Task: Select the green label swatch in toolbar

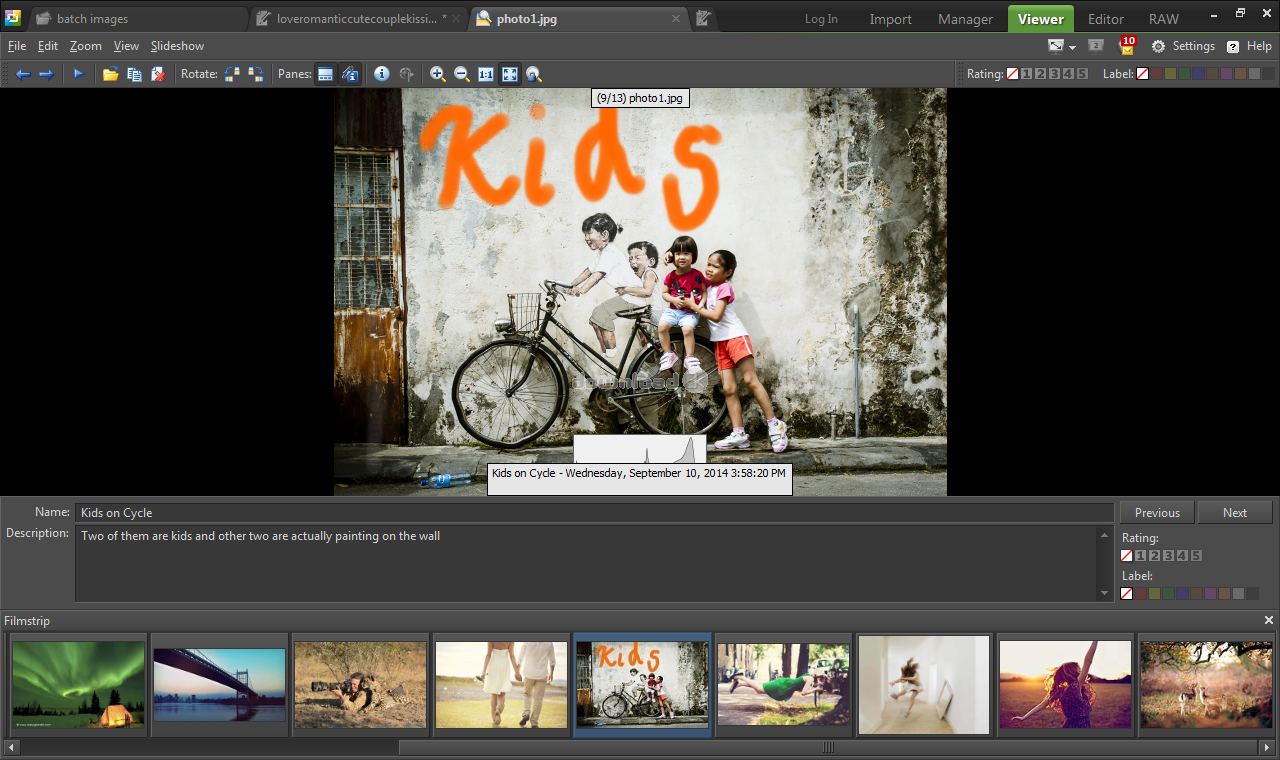Action: [1184, 74]
